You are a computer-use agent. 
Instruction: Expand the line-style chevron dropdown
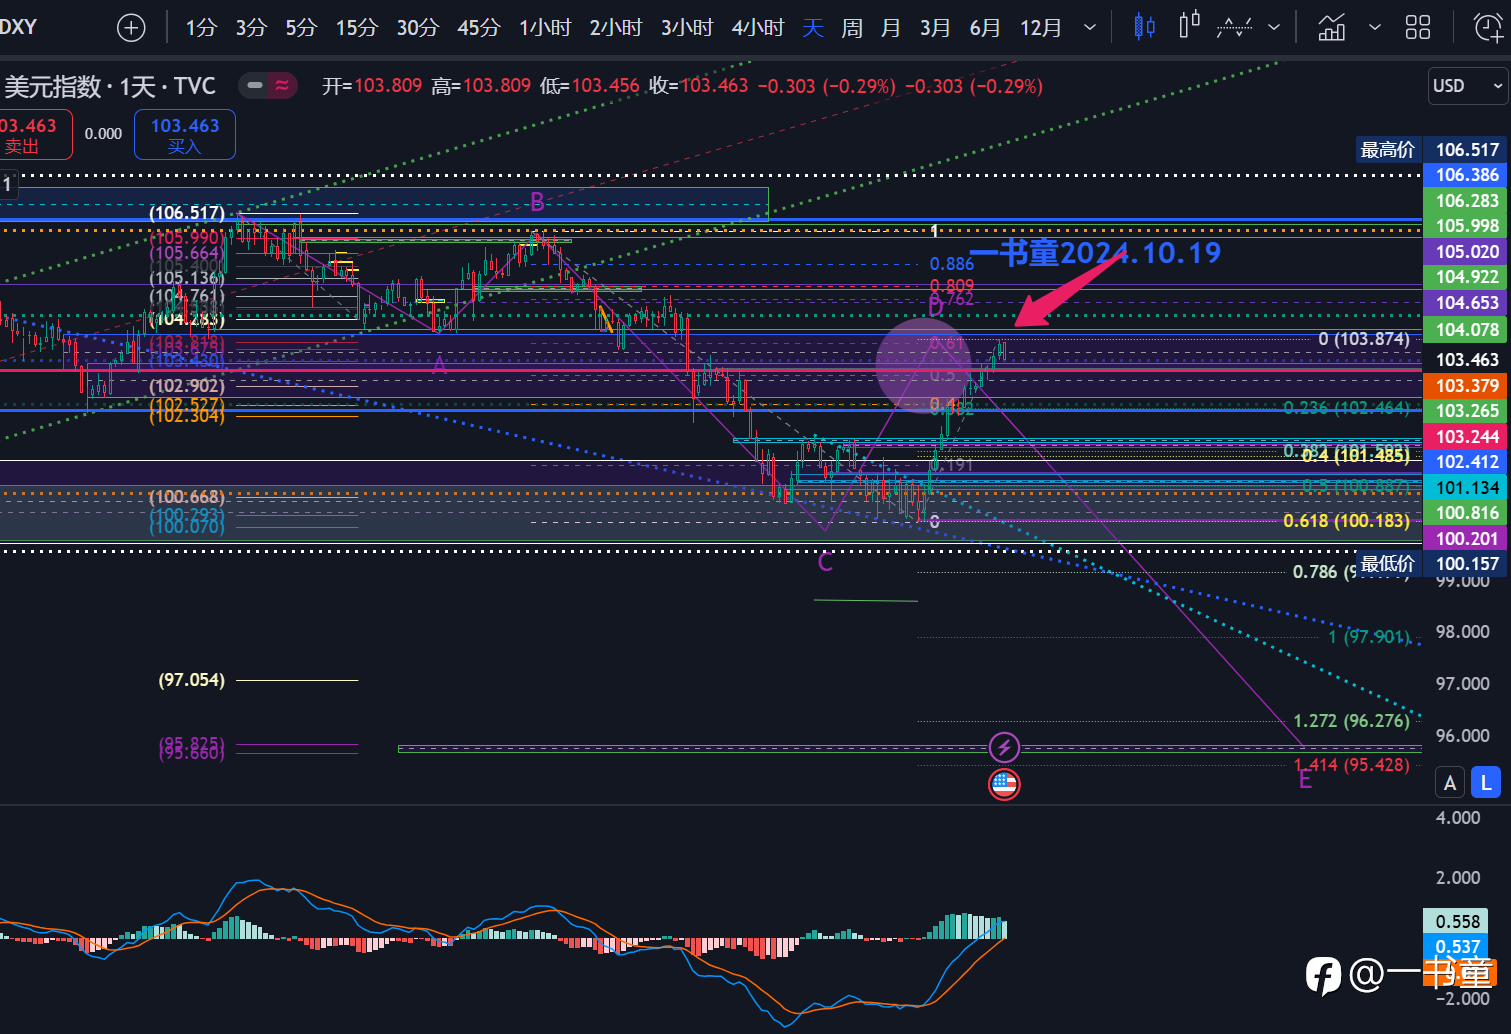1274,27
